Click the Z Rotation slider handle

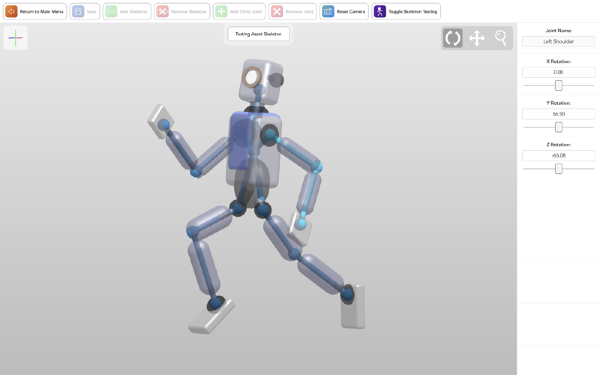pos(559,168)
